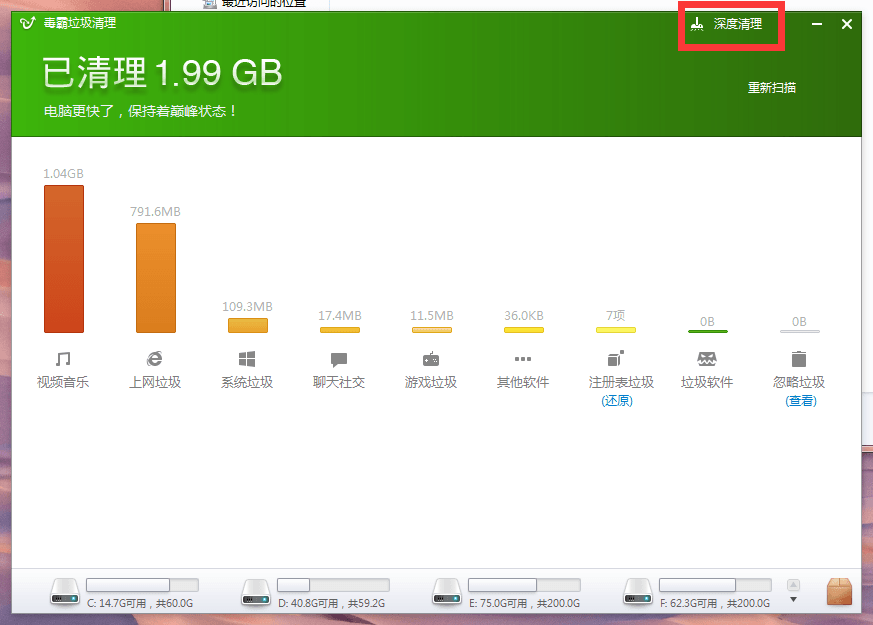Click the 系统垃圾 Windows logo icon
Screen dimensions: 873x625
247,358
